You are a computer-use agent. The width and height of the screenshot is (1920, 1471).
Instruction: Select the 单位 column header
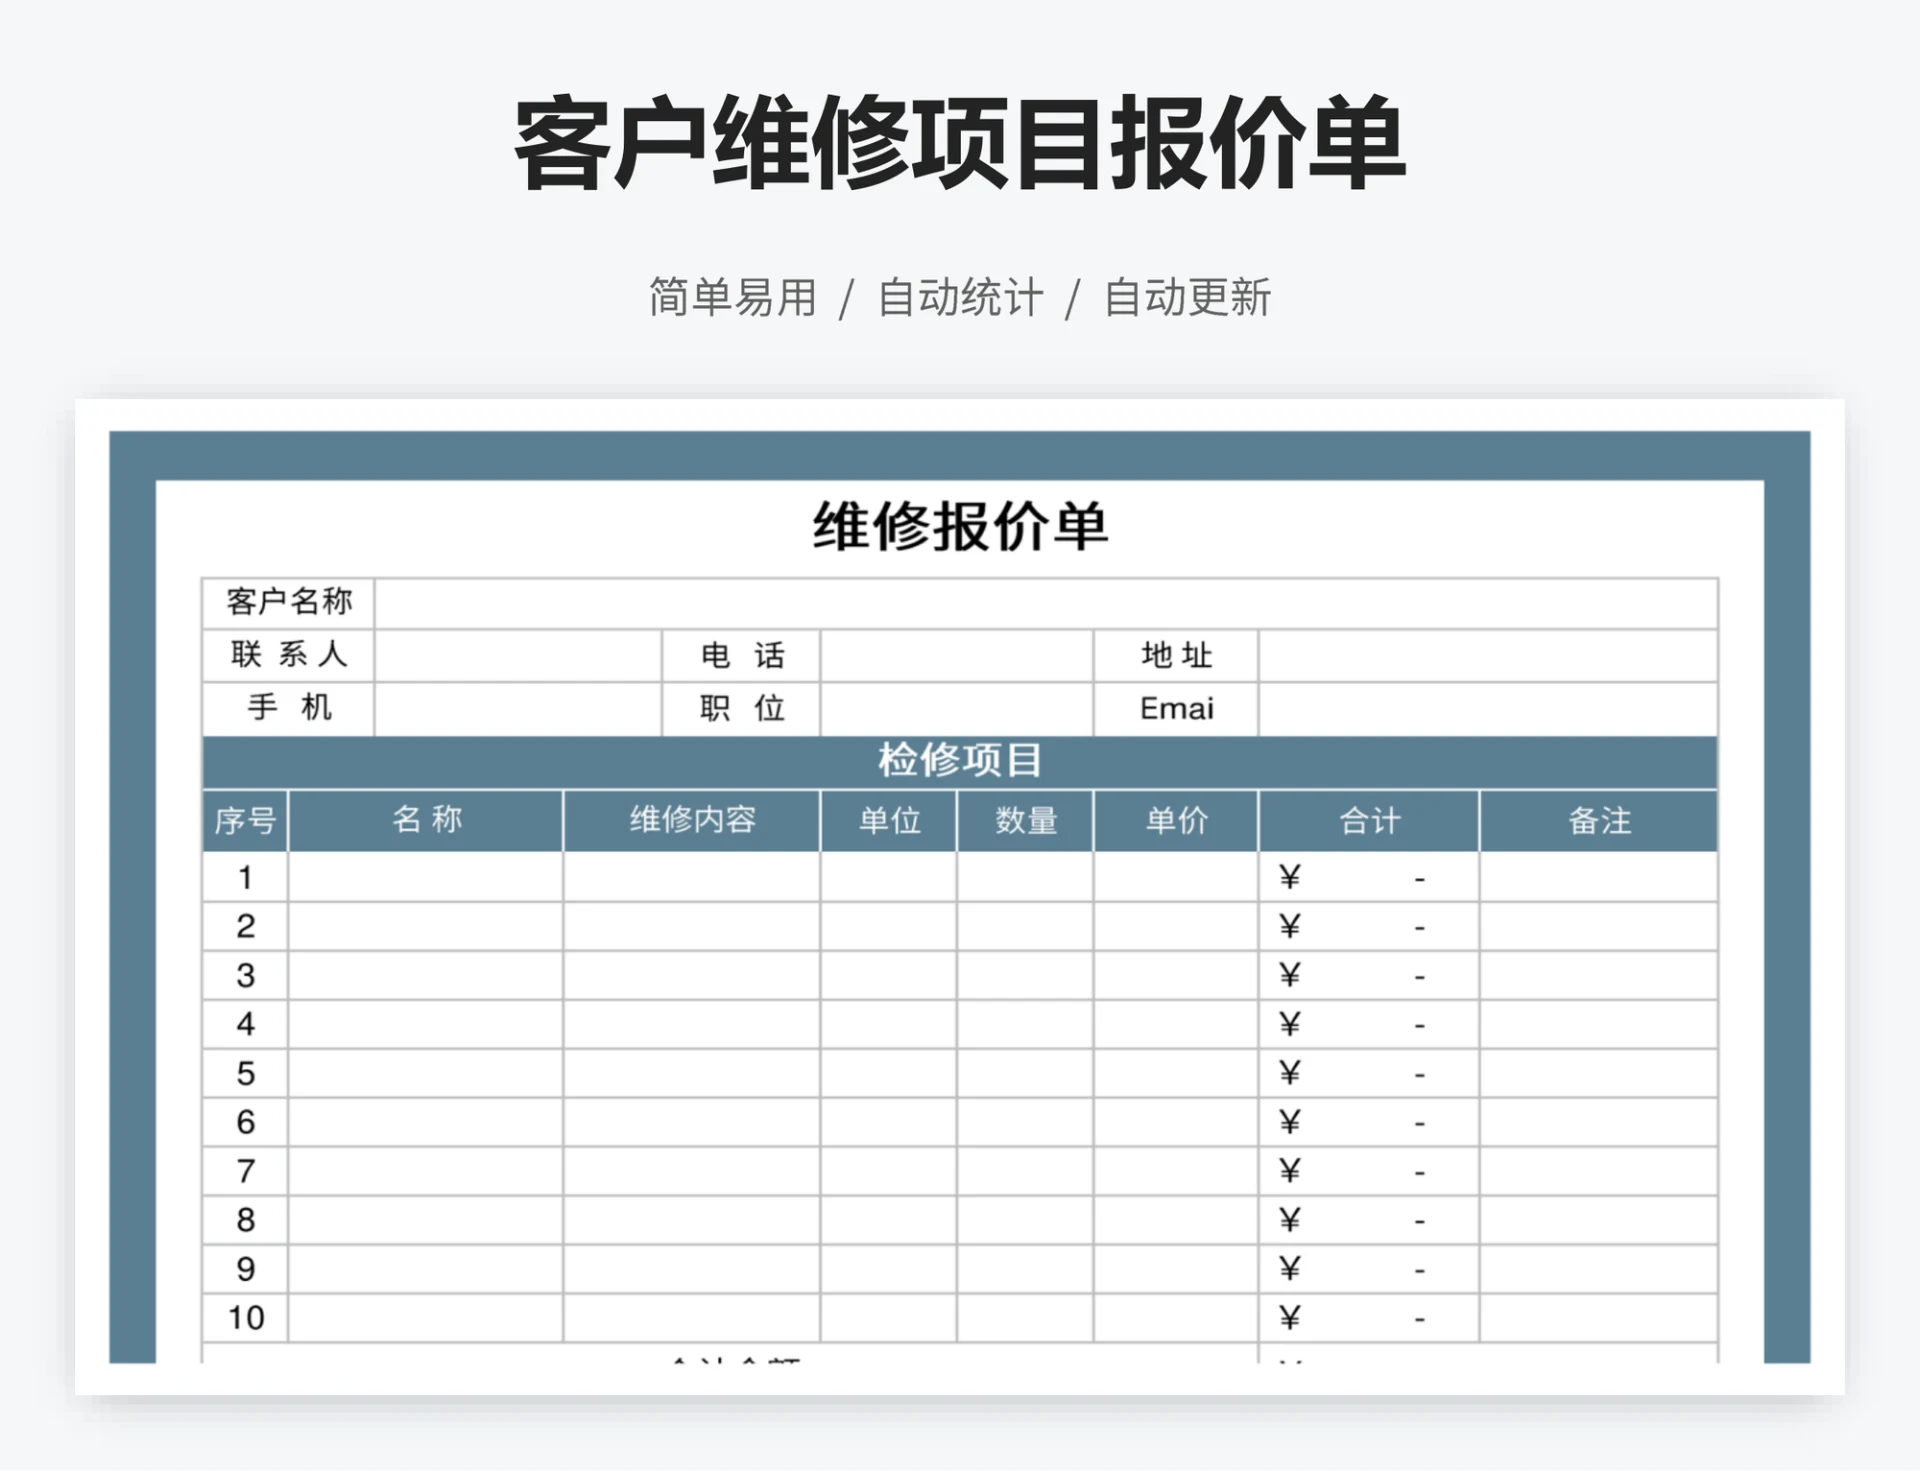pyautogui.click(x=888, y=821)
